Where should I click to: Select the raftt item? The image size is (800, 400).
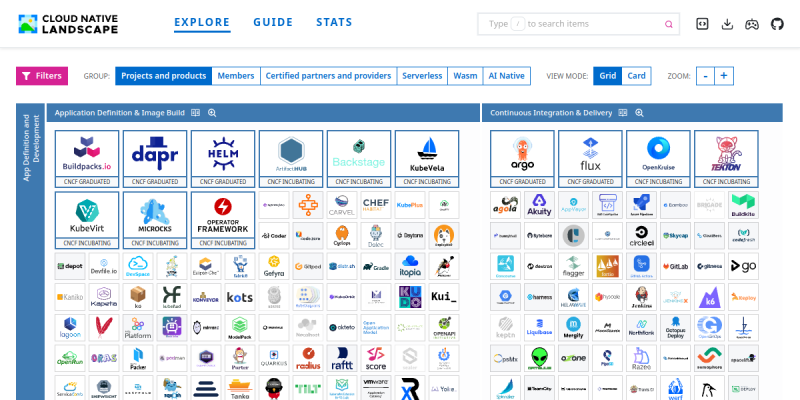[x=342, y=358]
